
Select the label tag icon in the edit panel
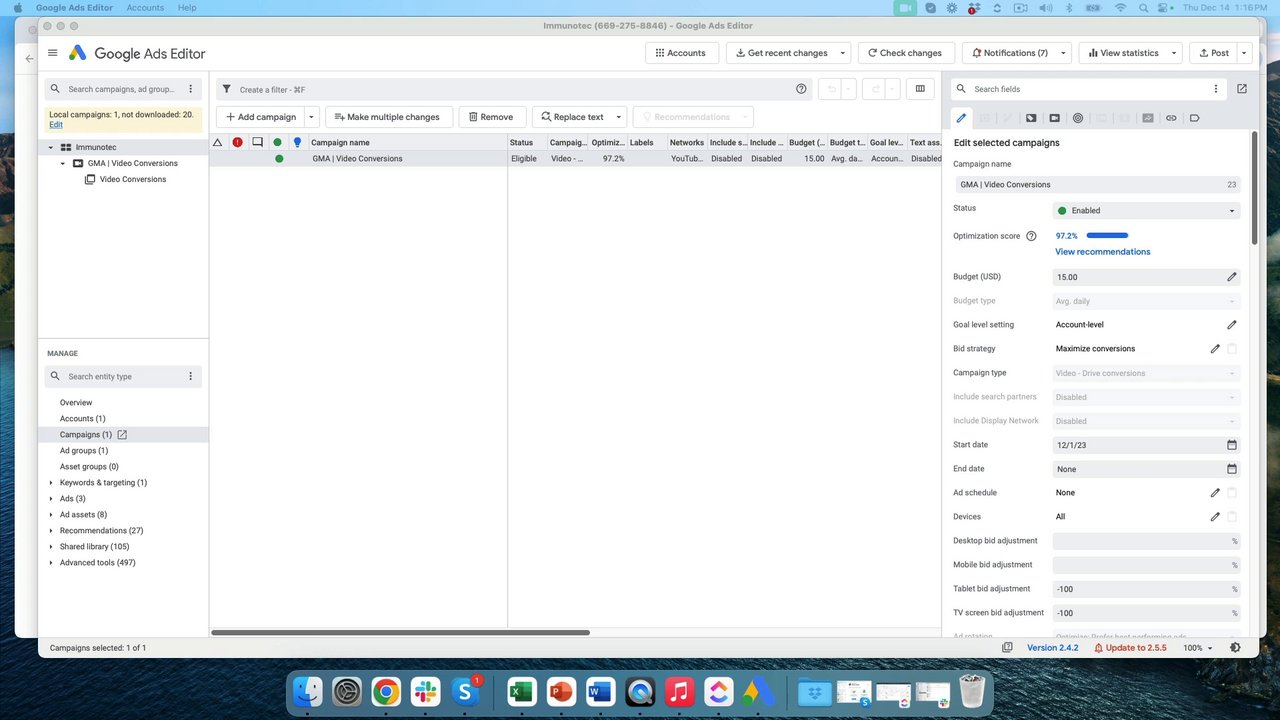point(1195,118)
